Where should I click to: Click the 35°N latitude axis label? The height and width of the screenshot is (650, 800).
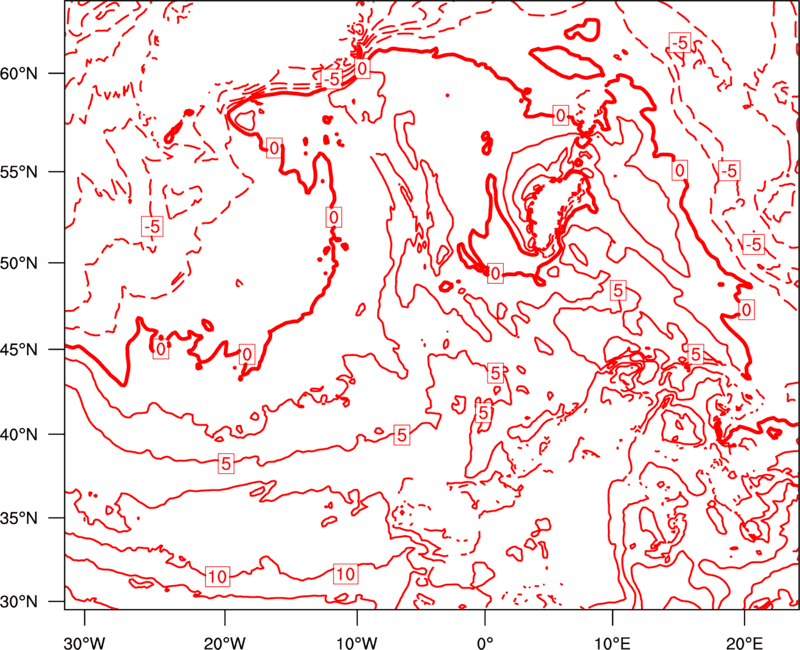coord(19,518)
